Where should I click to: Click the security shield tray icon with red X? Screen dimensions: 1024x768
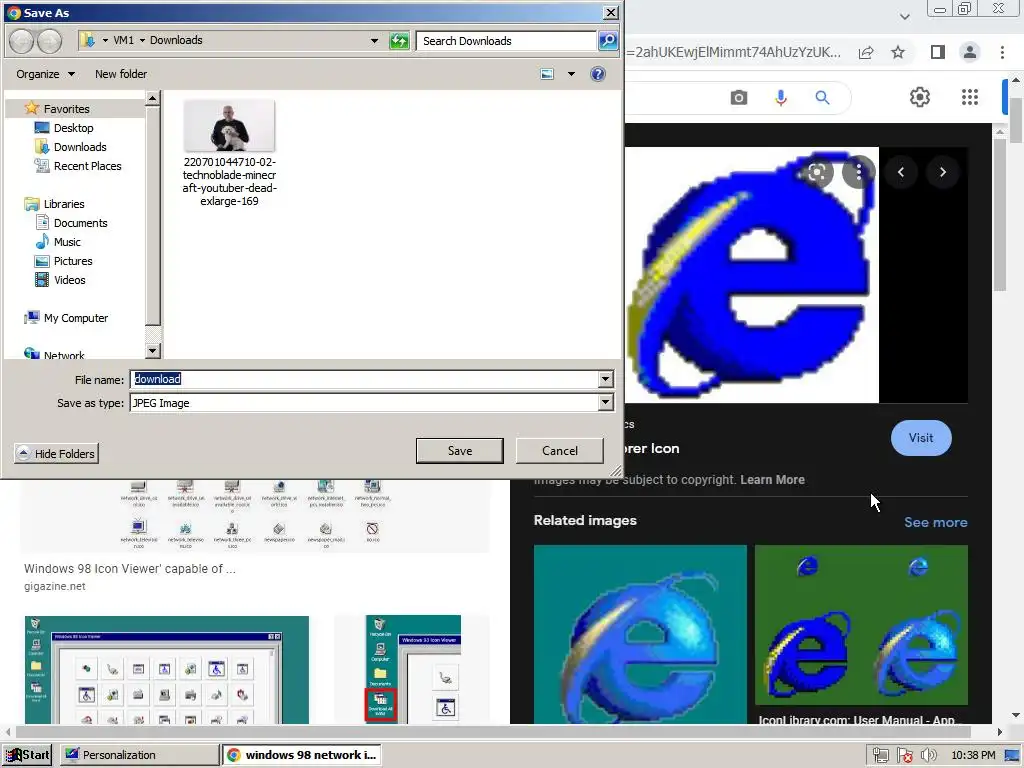pos(904,756)
